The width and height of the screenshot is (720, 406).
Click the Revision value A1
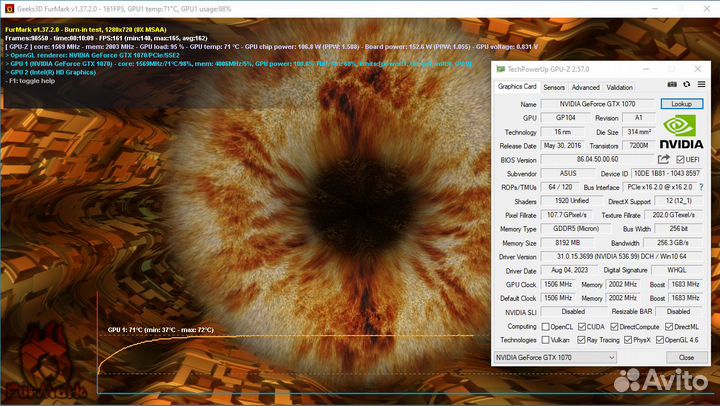(638, 118)
